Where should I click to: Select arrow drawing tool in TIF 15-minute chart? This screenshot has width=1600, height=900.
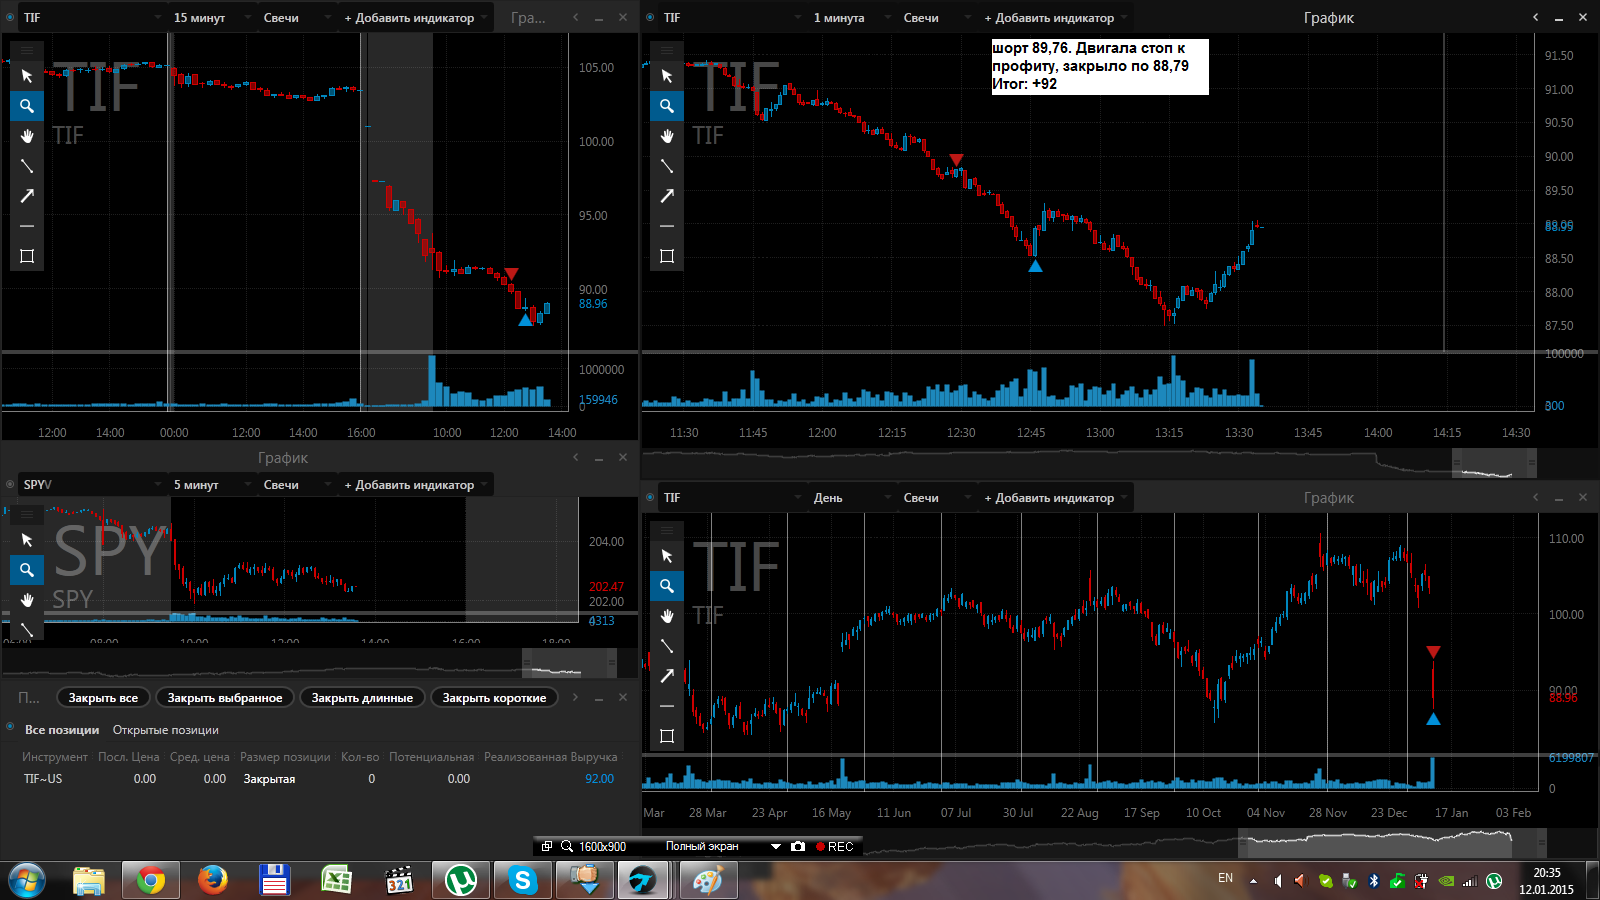coord(27,196)
